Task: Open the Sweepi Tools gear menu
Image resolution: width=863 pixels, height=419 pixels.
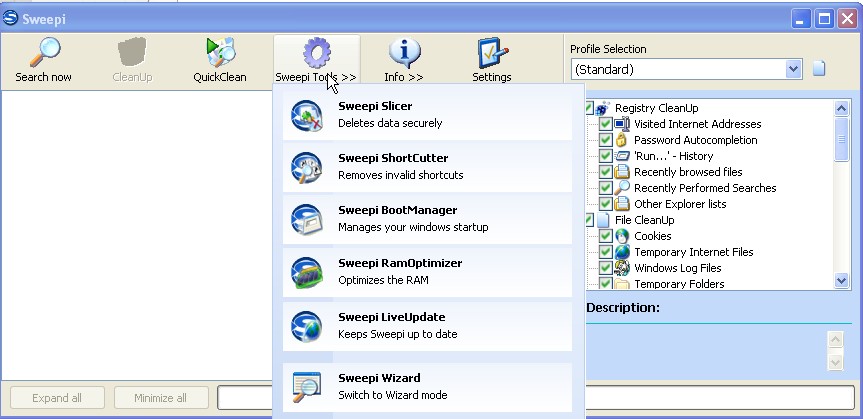Action: 317,59
